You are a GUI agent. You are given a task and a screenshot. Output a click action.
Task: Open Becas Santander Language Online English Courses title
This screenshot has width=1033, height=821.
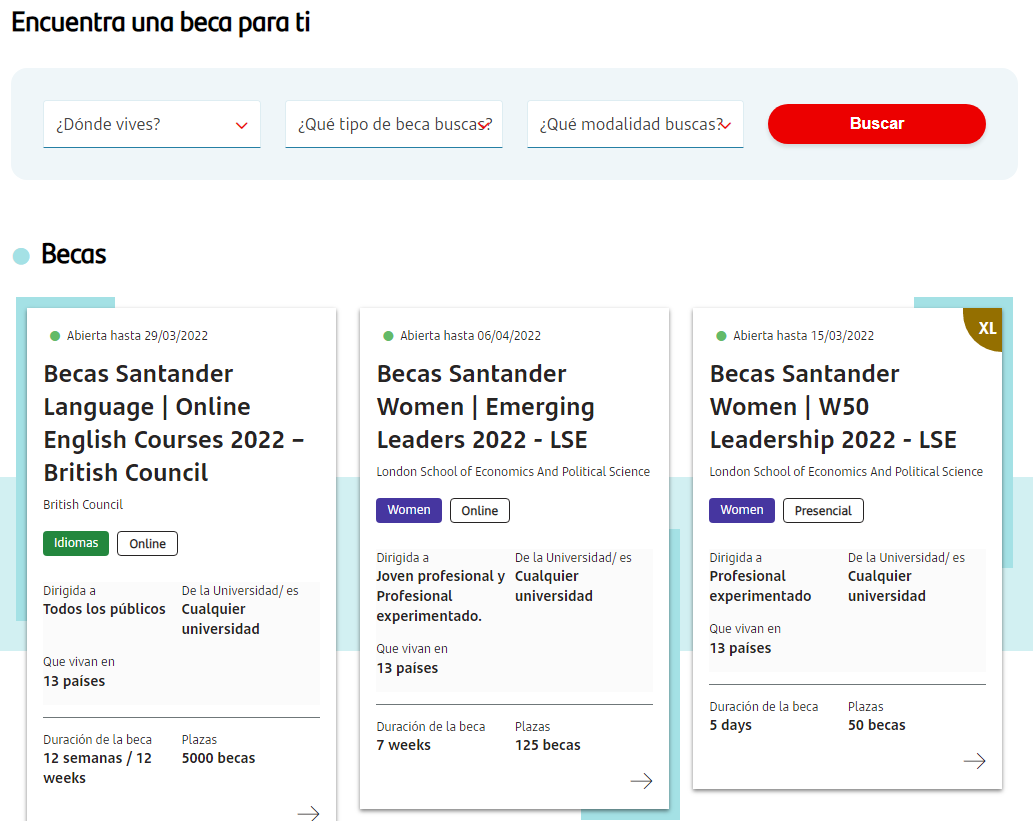pyautogui.click(x=174, y=423)
